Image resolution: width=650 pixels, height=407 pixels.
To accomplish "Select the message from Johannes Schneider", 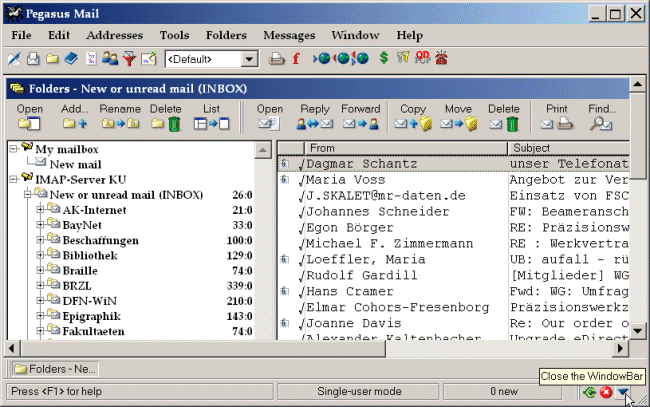I will 454,211.
